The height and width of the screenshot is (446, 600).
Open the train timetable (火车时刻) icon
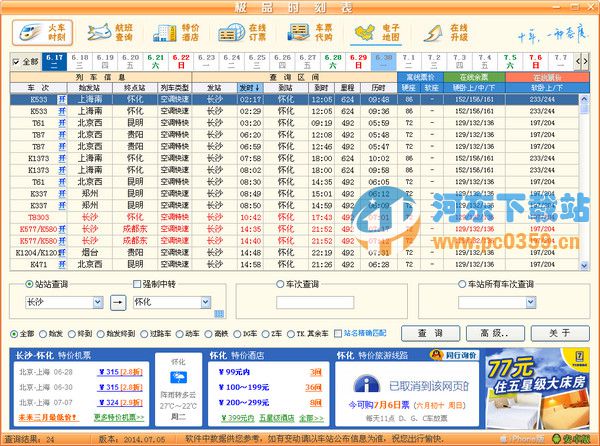point(42,33)
